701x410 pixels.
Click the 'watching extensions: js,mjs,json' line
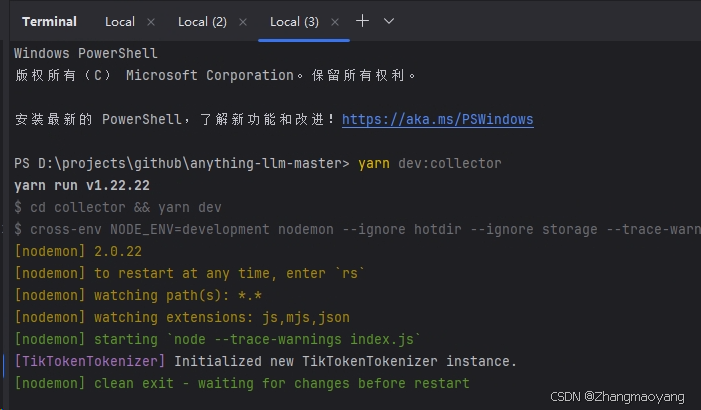(182, 317)
